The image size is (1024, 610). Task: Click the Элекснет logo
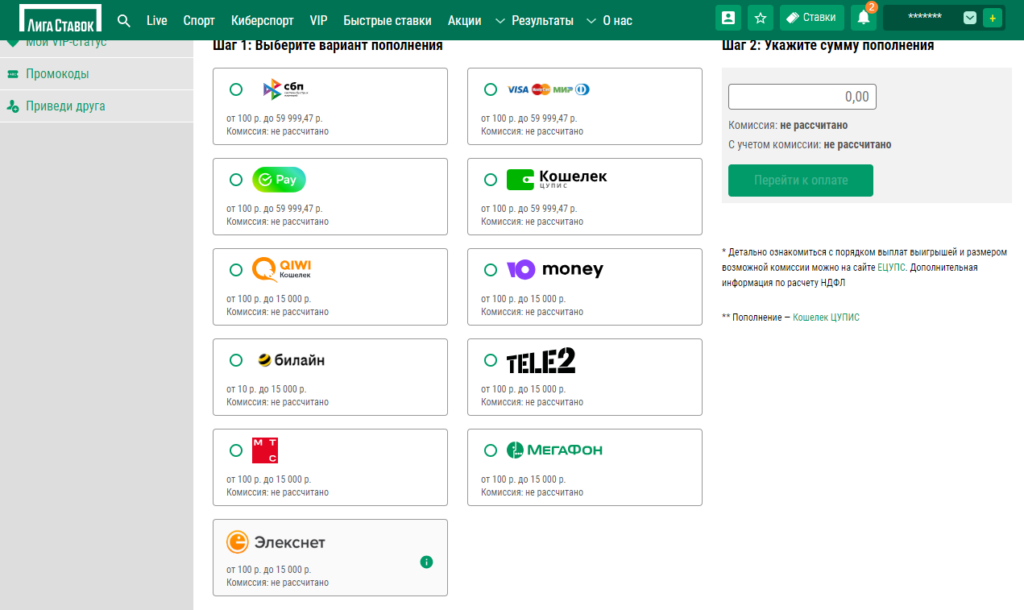(x=276, y=541)
